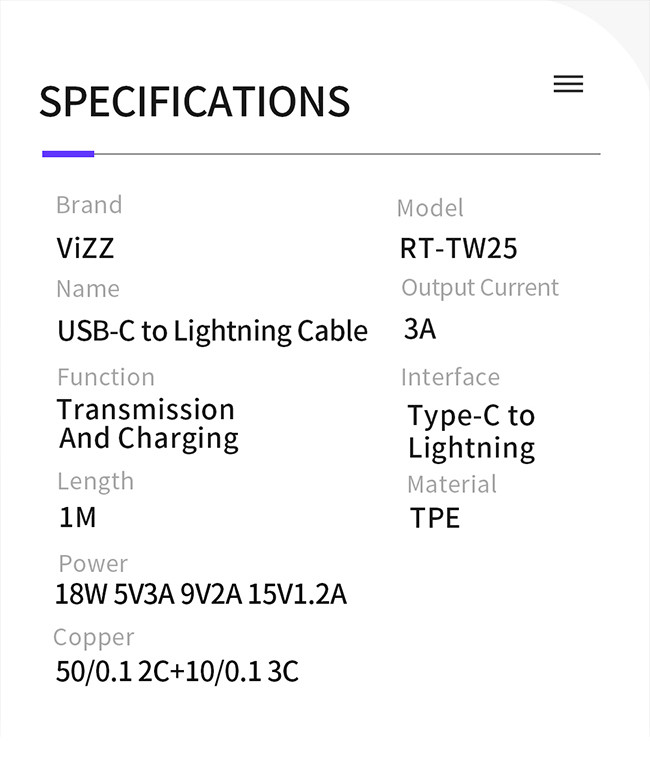650x770 pixels.
Task: Click the Transmission And Charging text
Action: click(x=147, y=424)
